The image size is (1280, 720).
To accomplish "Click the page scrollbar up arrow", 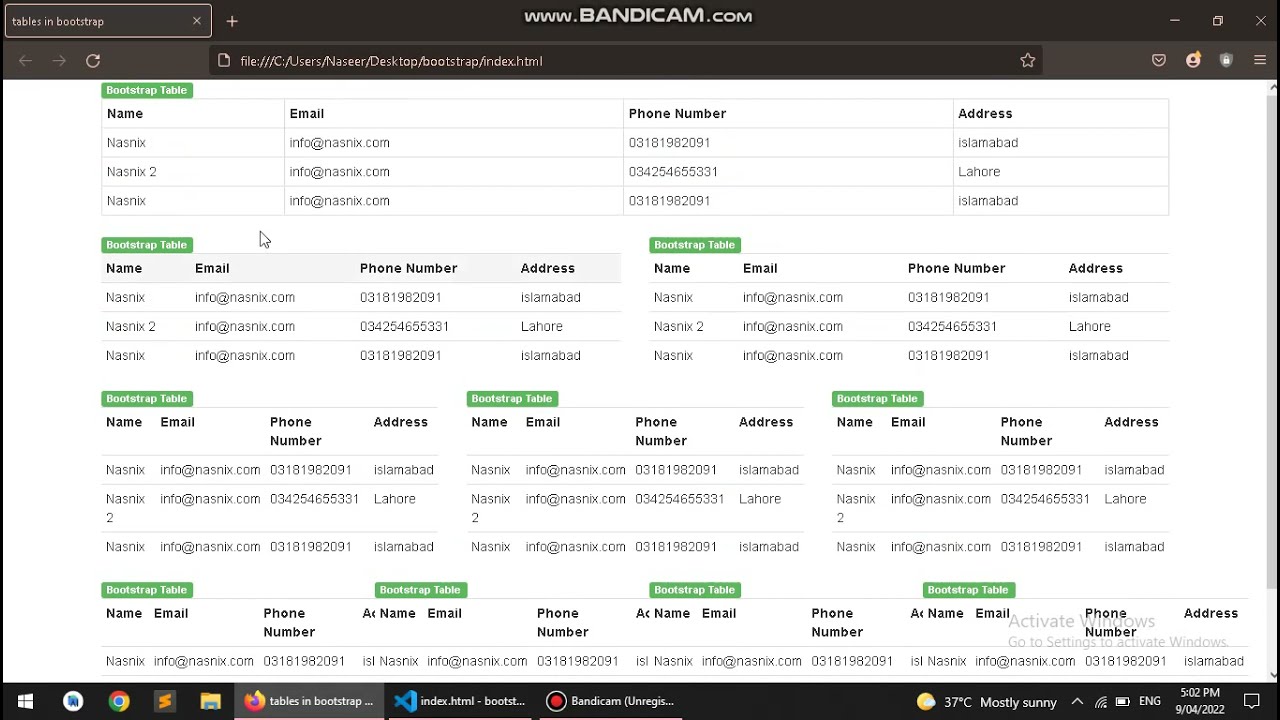I will (1272, 88).
